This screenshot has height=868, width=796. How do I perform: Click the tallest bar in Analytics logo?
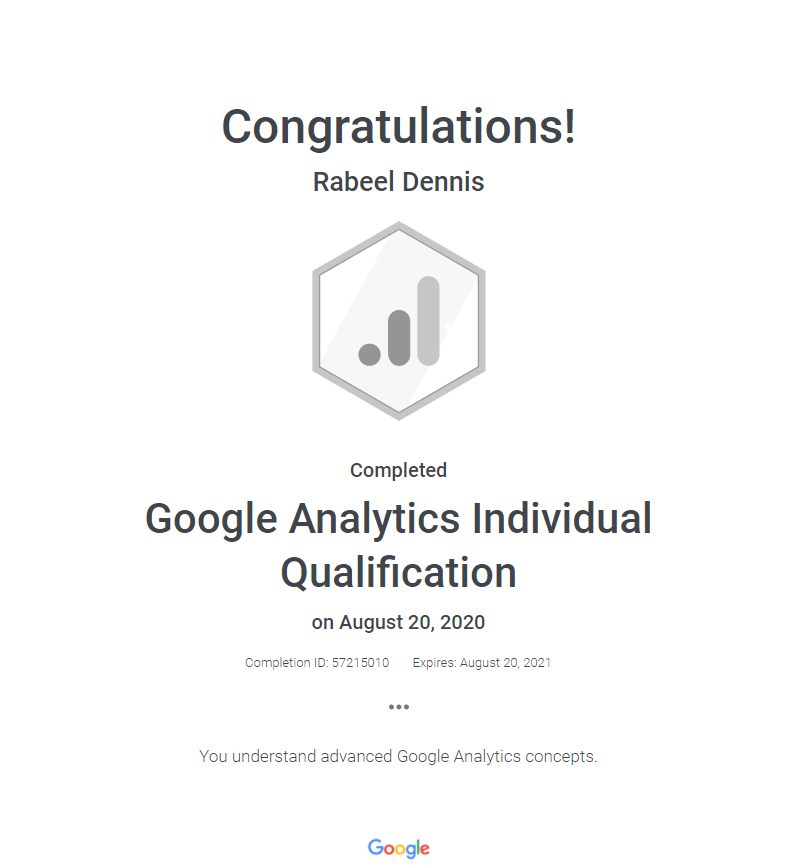(428, 321)
